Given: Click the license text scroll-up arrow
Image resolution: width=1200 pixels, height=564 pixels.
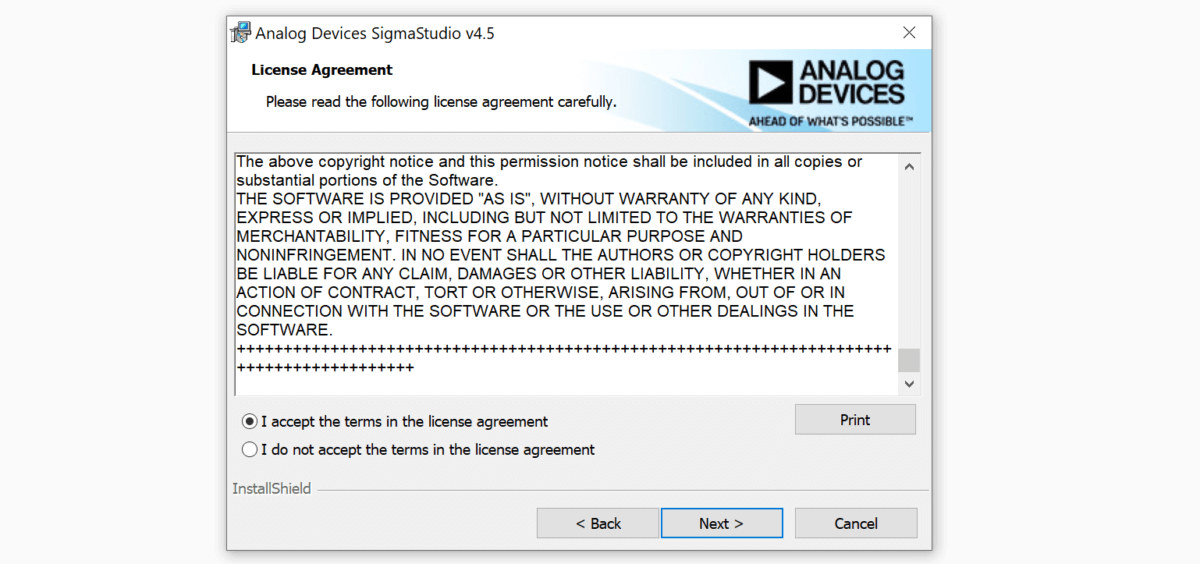Looking at the screenshot, I should coord(909,166).
